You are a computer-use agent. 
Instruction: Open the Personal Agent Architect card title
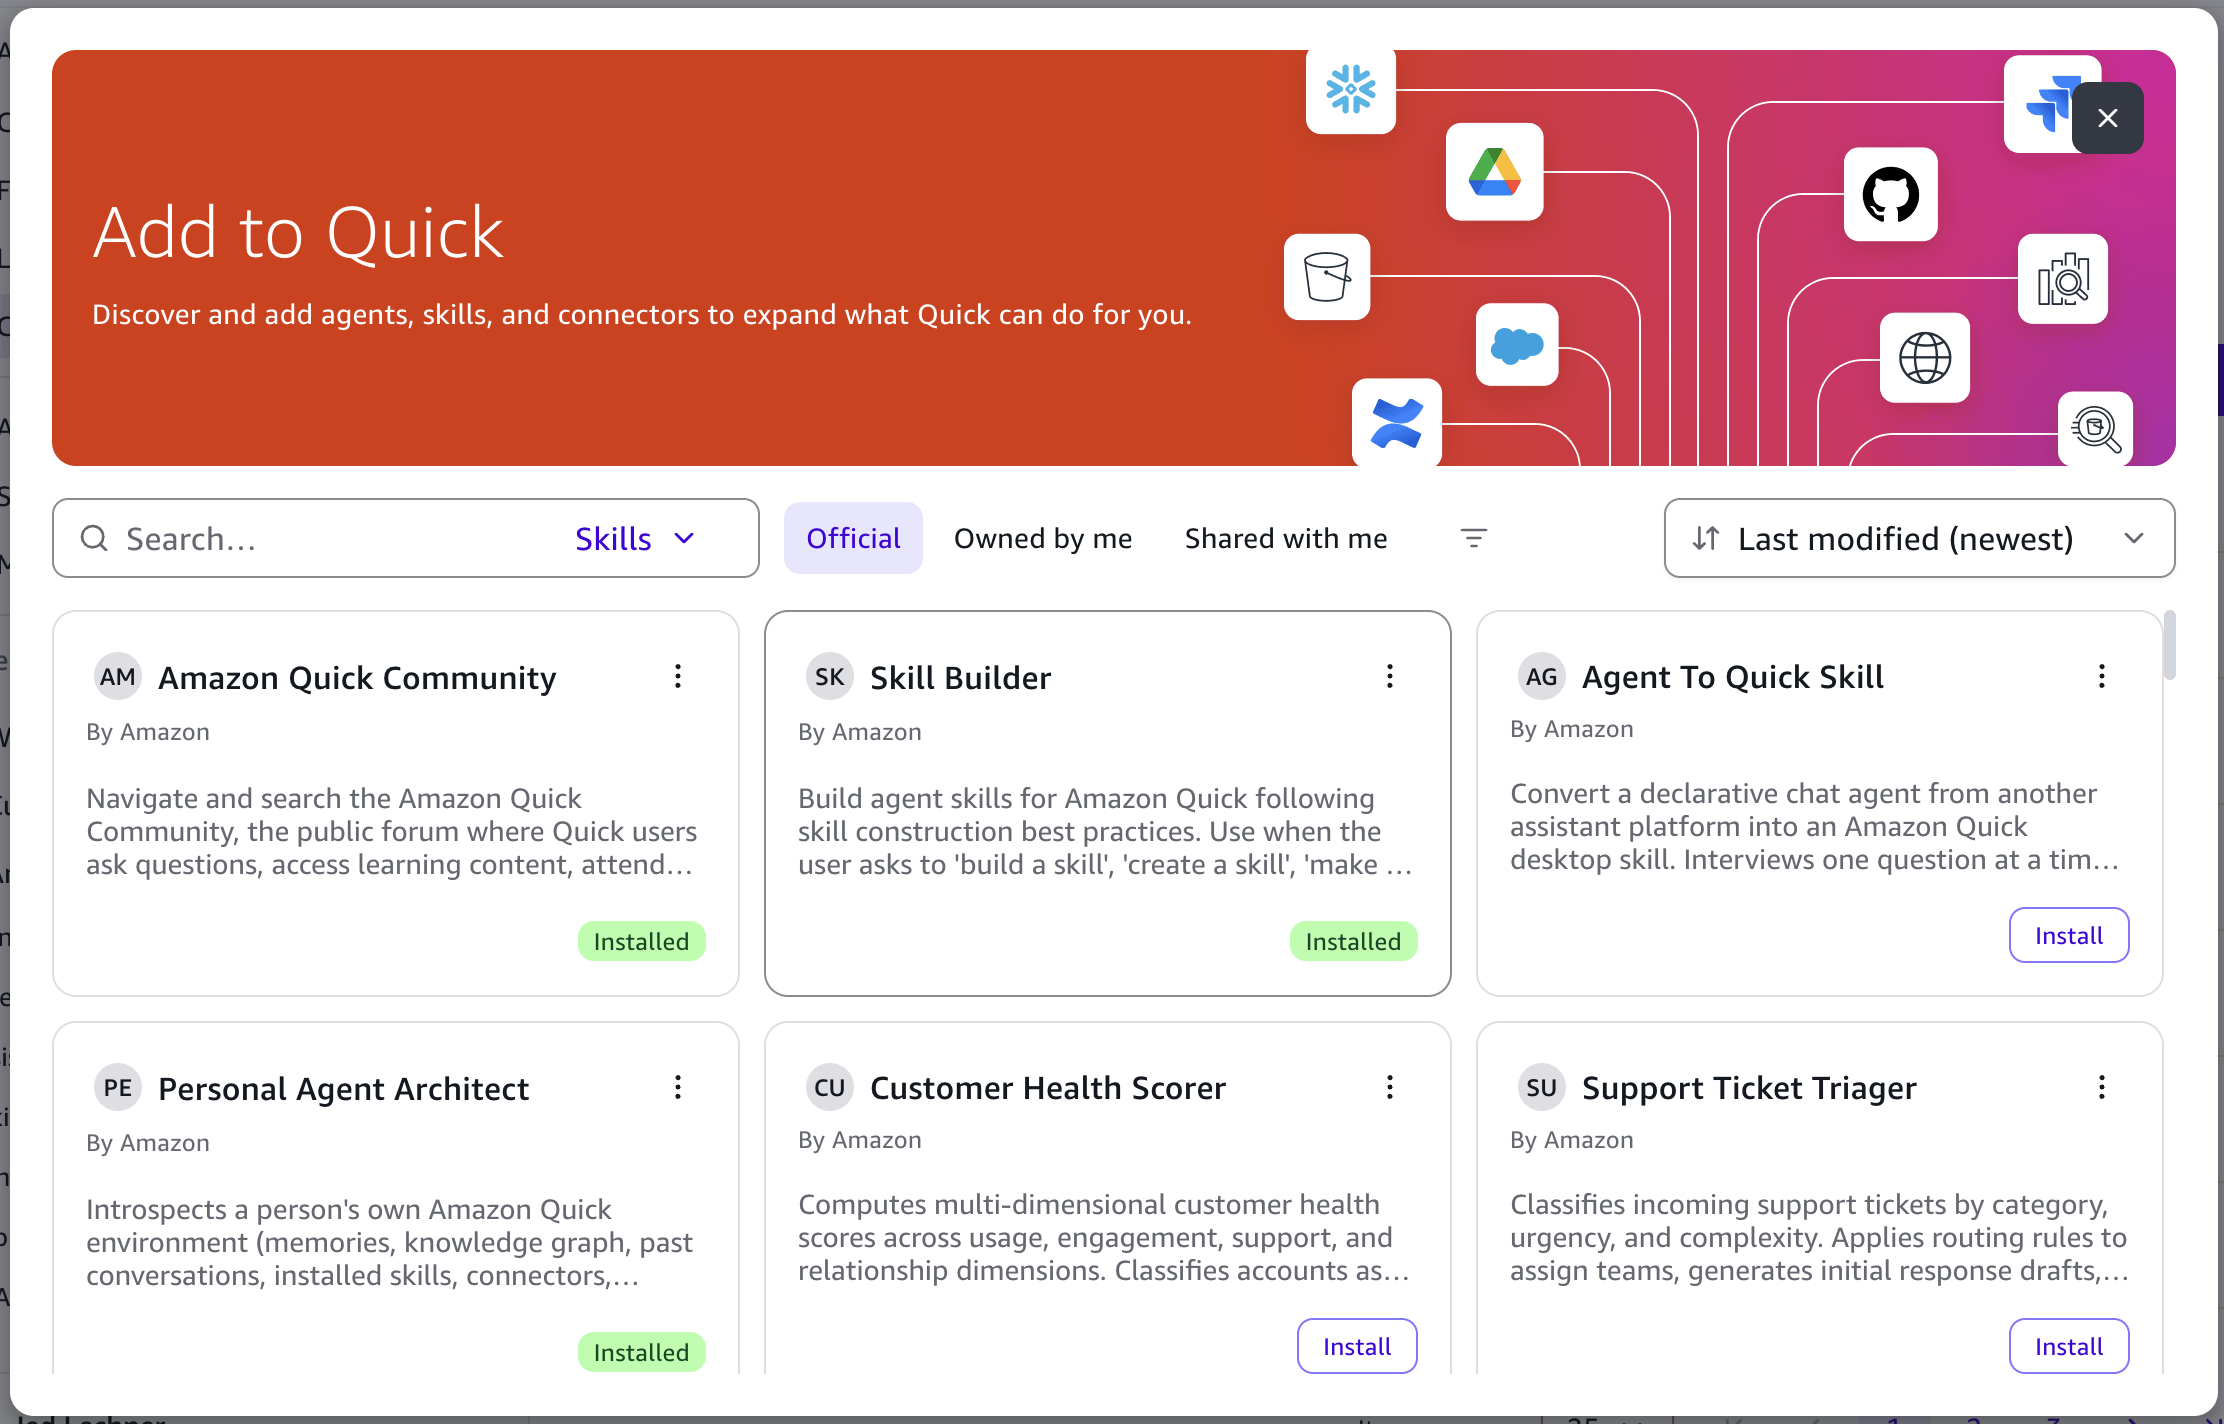click(x=343, y=1089)
